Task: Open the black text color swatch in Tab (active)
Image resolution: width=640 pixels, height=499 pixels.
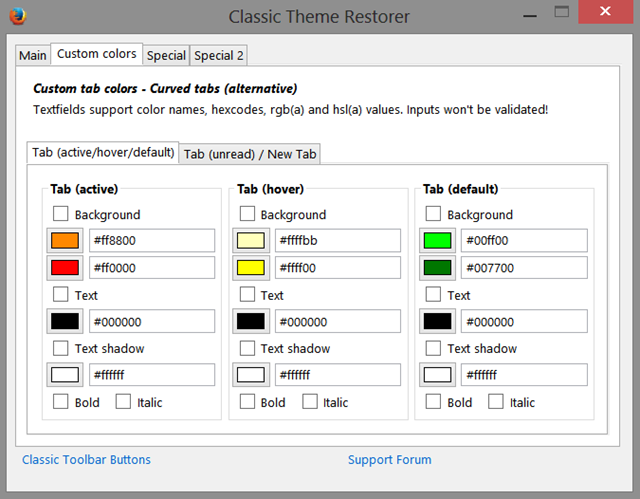Action: 66,322
